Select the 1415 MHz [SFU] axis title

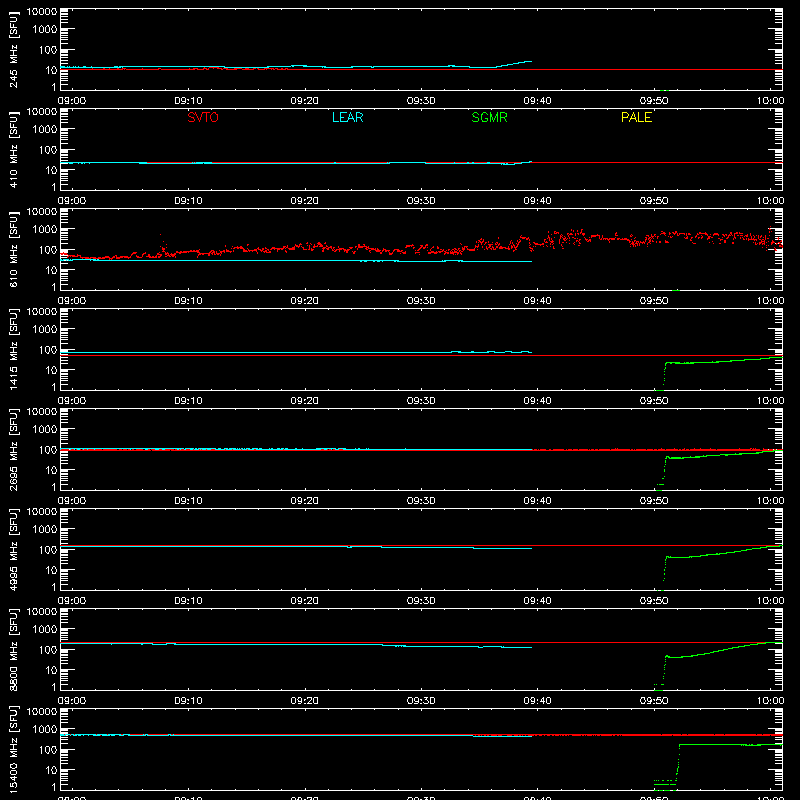pyautogui.click(x=14, y=349)
